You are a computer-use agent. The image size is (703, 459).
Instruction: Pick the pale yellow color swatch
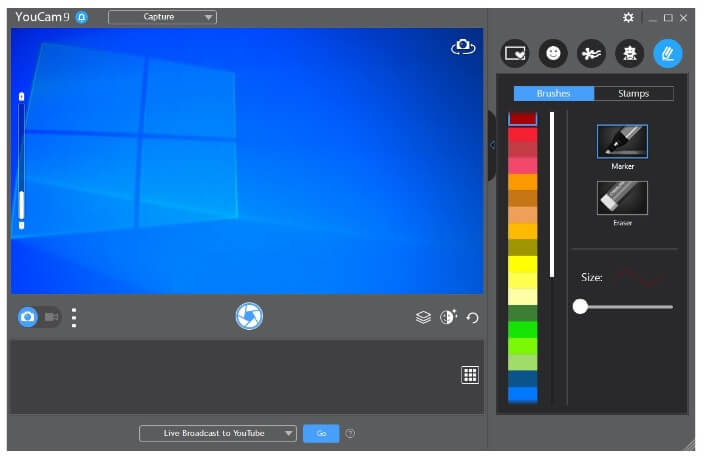522,297
